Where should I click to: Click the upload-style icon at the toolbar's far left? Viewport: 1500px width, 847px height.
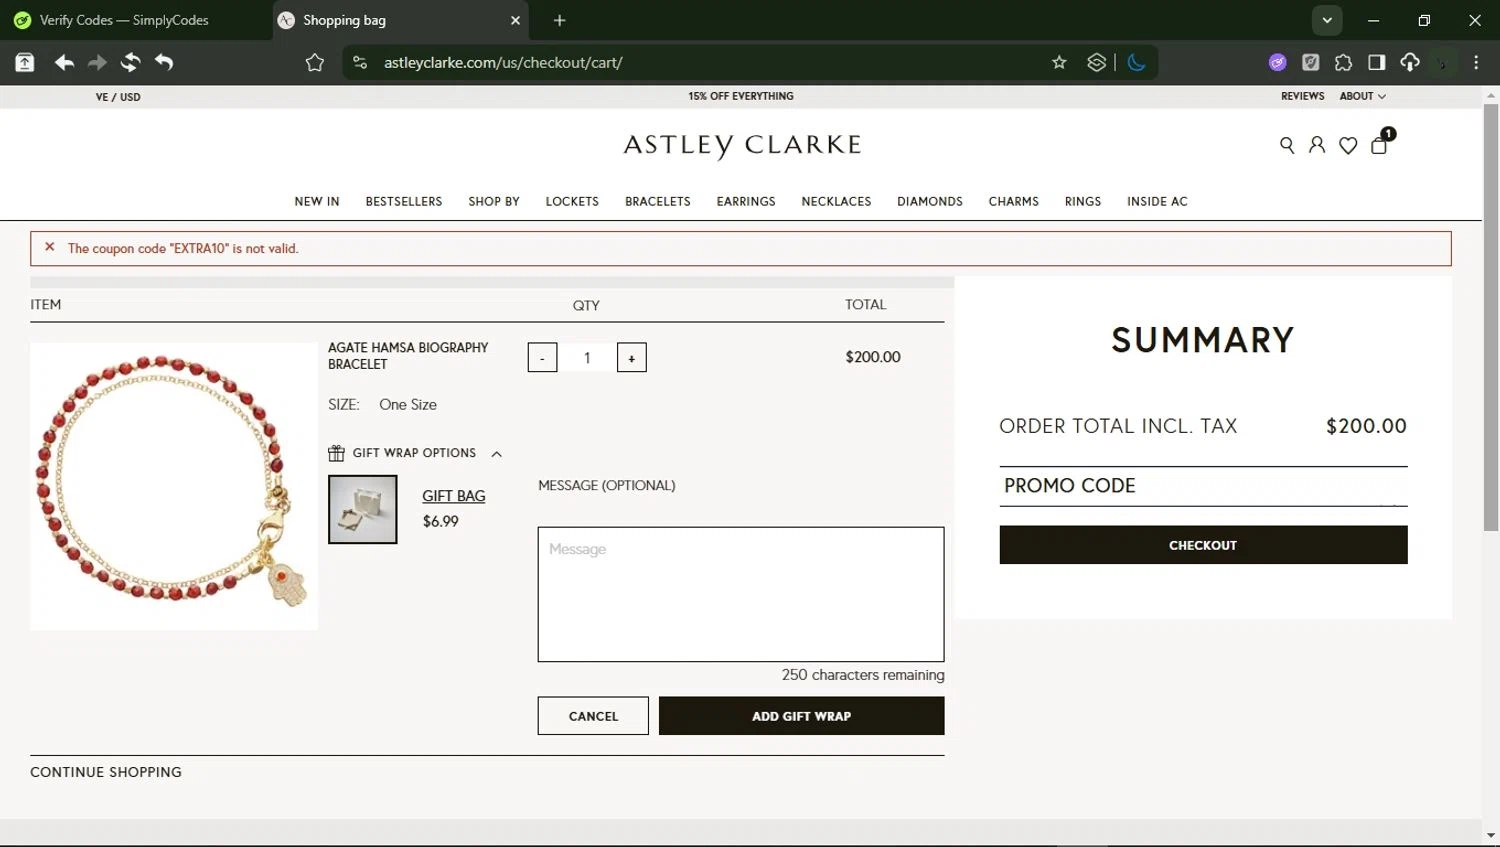coord(25,62)
